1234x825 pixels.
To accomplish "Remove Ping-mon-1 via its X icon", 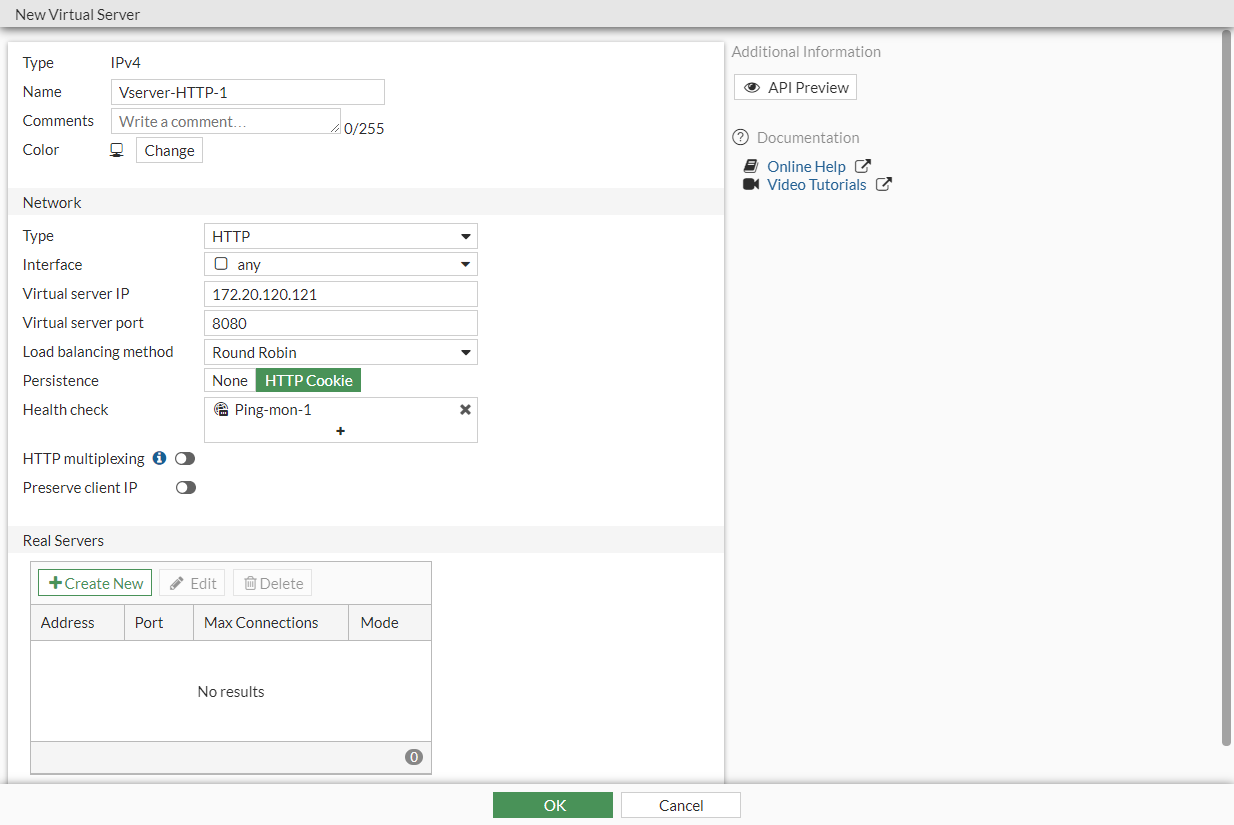I will tap(464, 409).
